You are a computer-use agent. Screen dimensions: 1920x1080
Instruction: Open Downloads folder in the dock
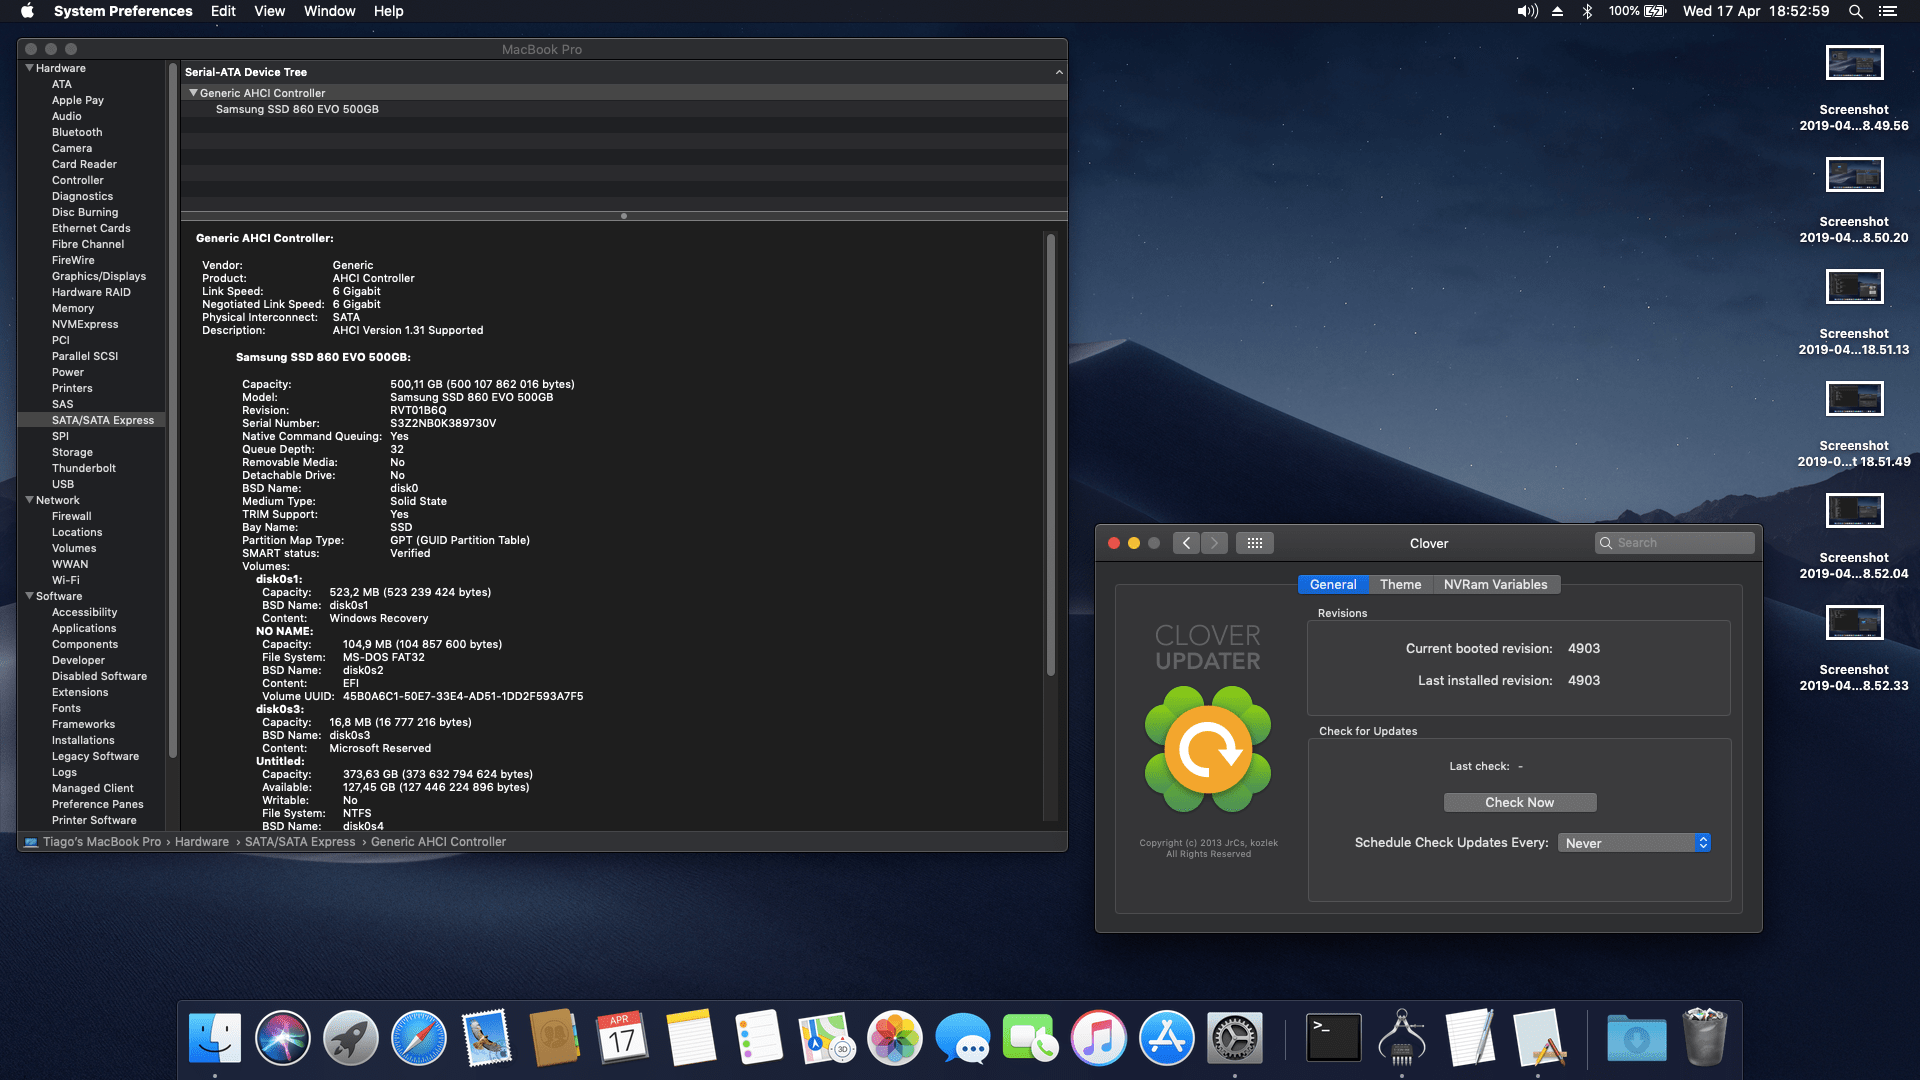1636,1038
